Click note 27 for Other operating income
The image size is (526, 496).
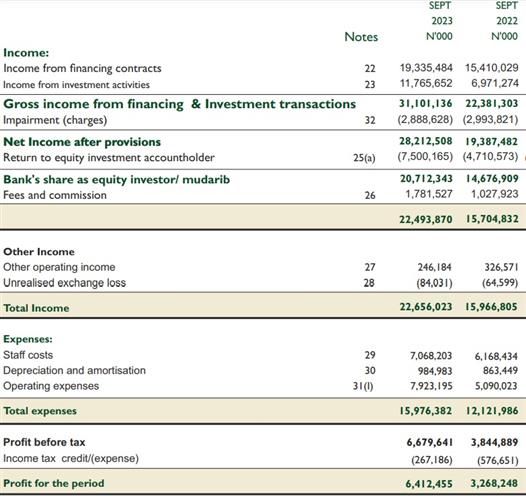[370, 267]
